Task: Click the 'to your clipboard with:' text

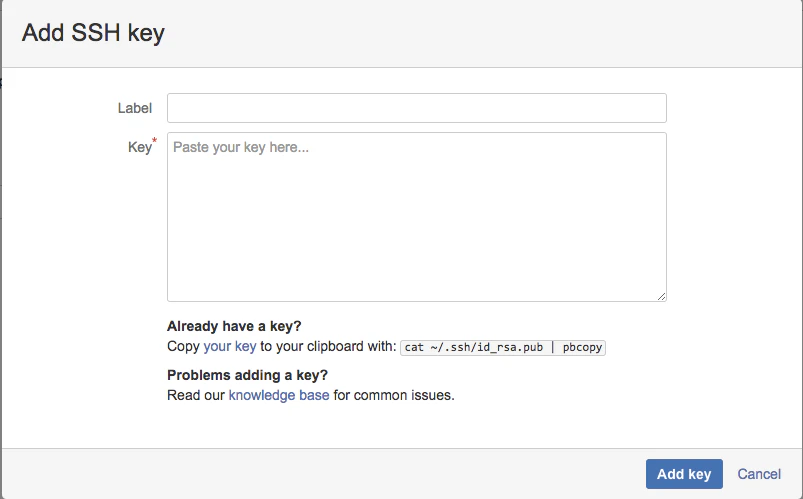Action: [328, 346]
